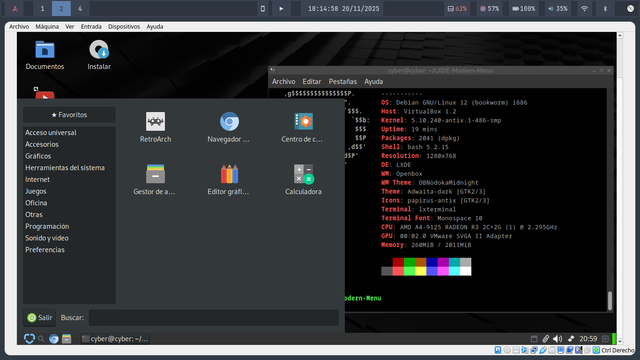Switch to workspace 4 in top bar
Image resolution: width=640 pixels, height=360 pixels.
80,9
